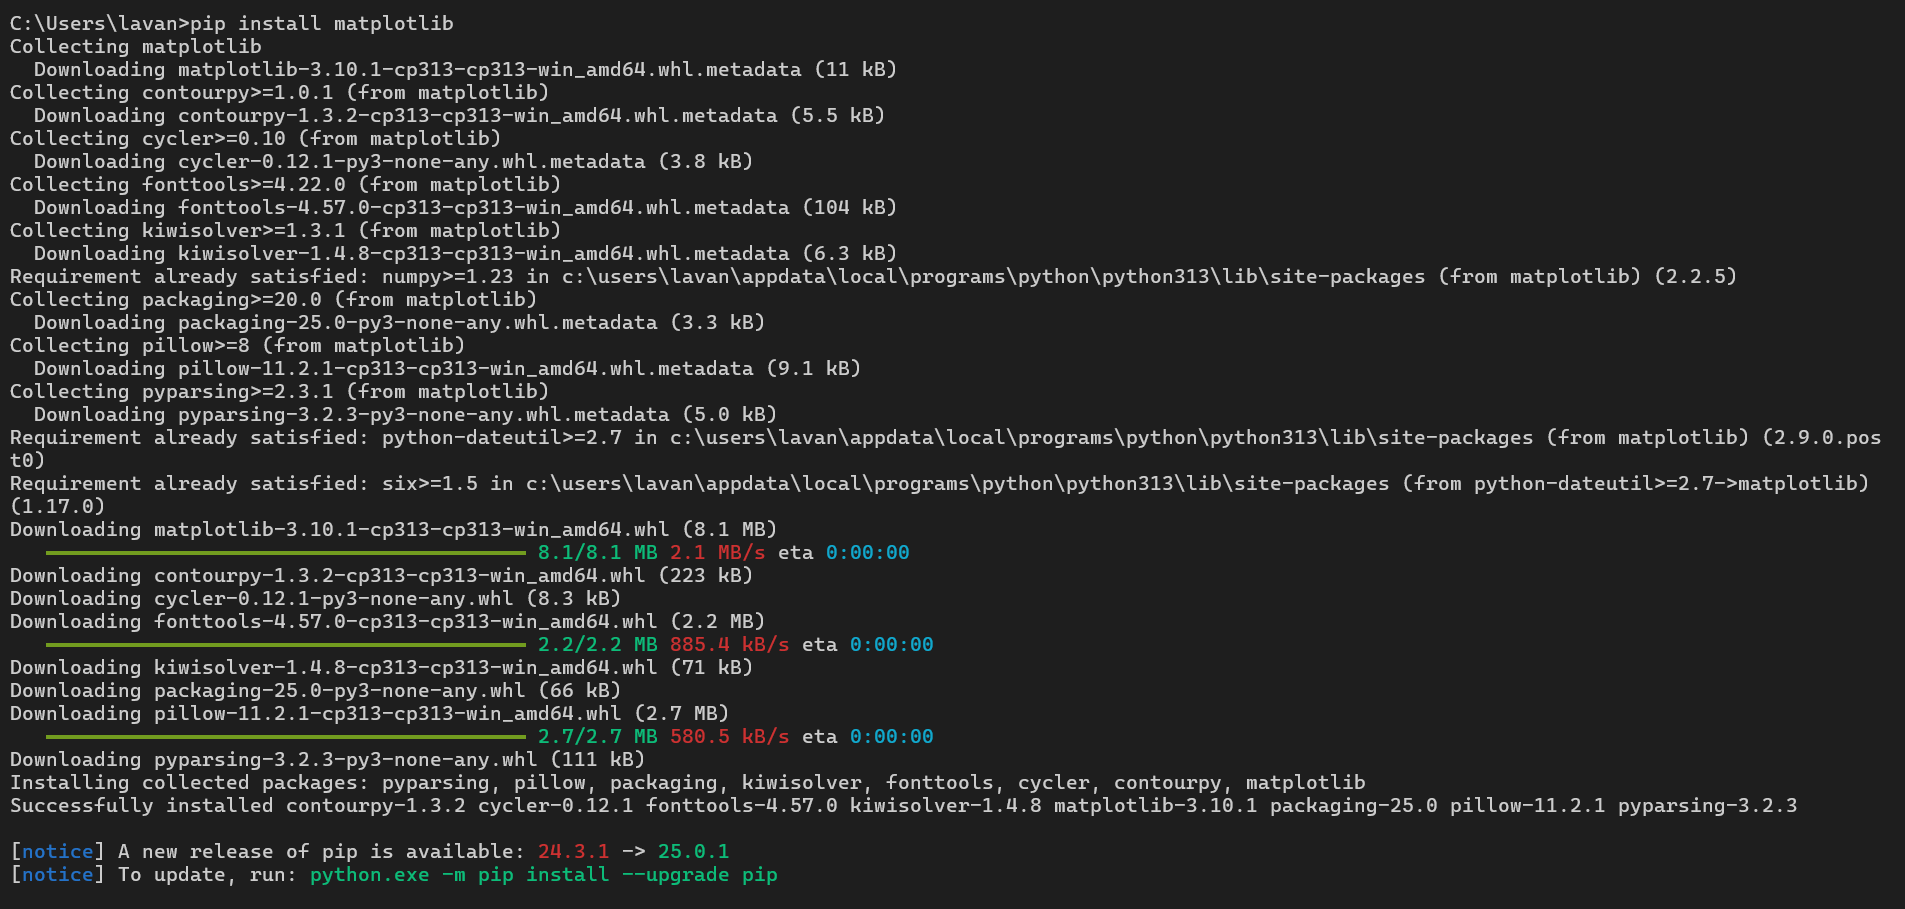Click the 'Collecting matplotlib' line
1905x909 pixels.
click(x=135, y=46)
